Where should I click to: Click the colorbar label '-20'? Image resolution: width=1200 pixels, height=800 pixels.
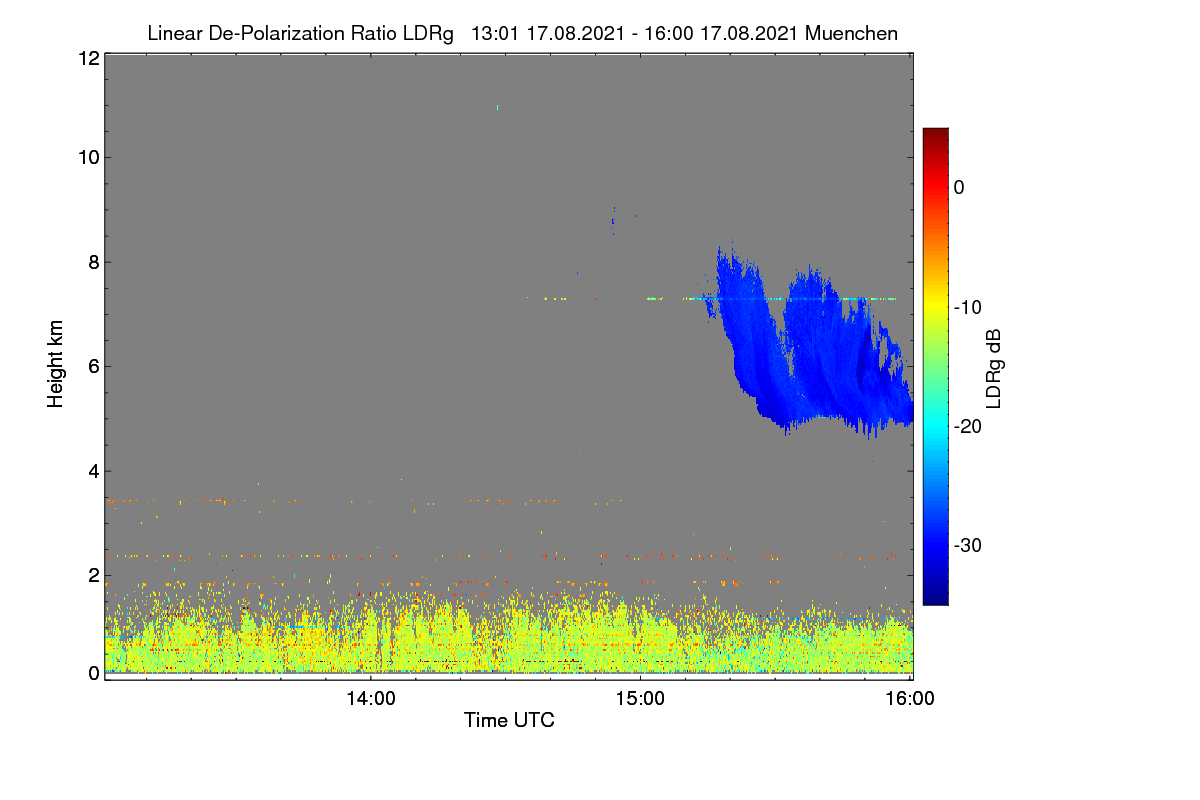pos(967,426)
